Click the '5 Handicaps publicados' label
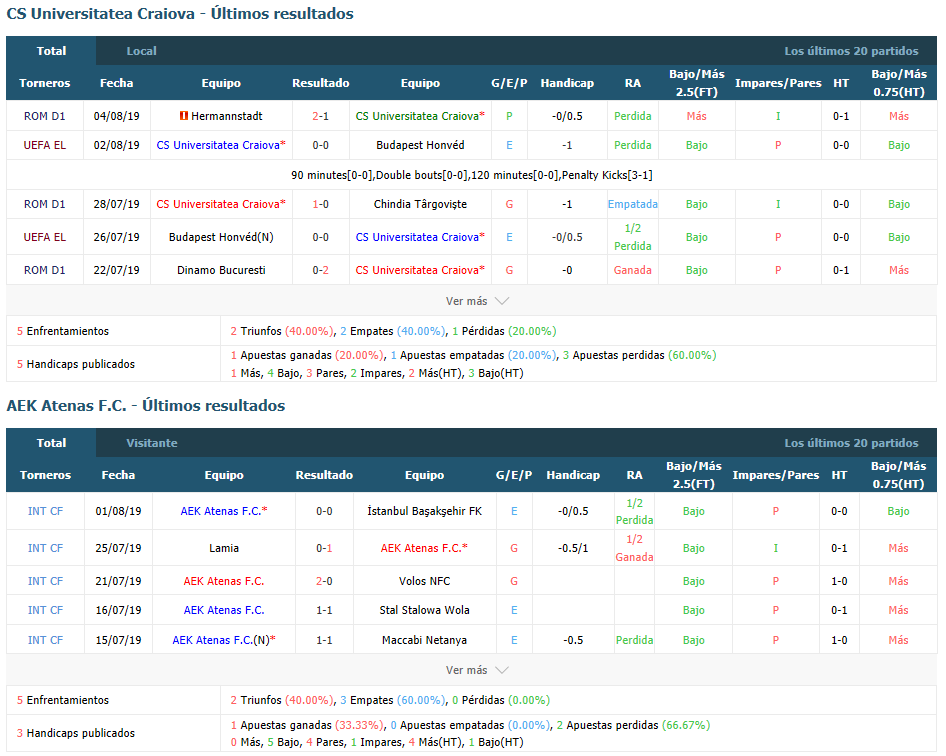The width and height of the screenshot is (946, 756). [76, 364]
